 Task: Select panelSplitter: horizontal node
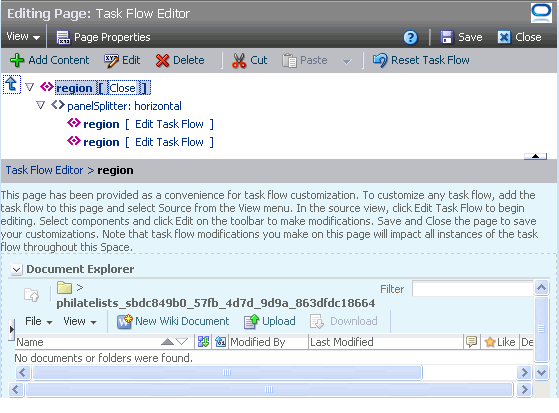coord(124,106)
